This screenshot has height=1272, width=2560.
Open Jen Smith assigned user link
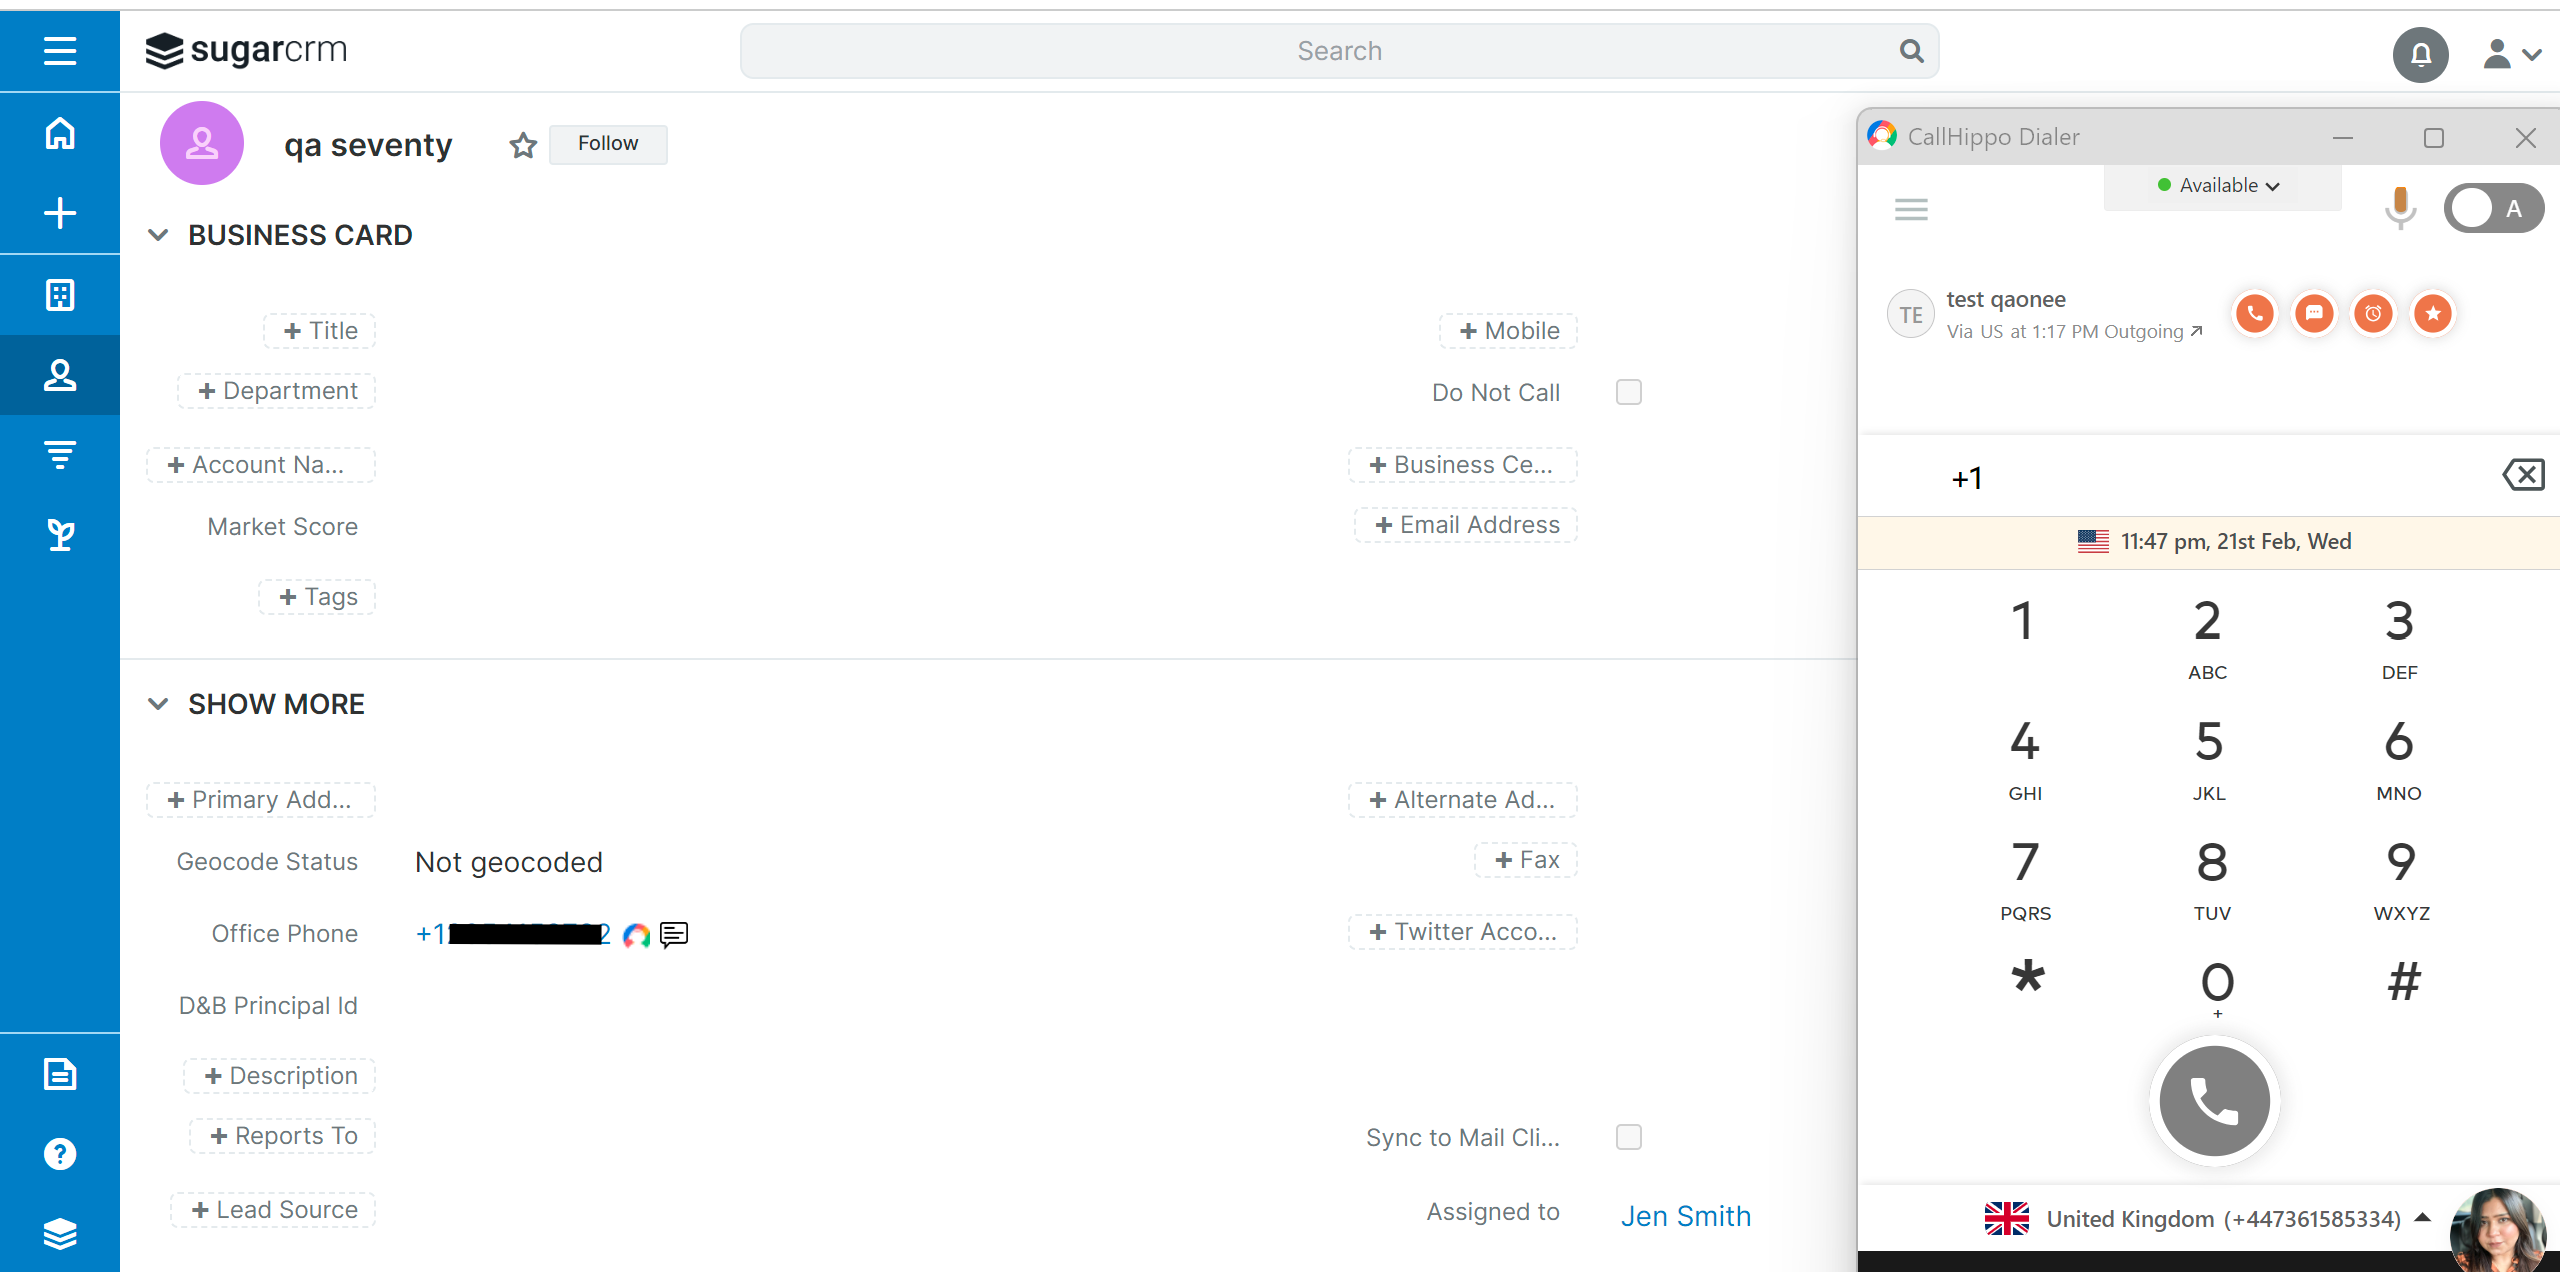(1686, 1216)
